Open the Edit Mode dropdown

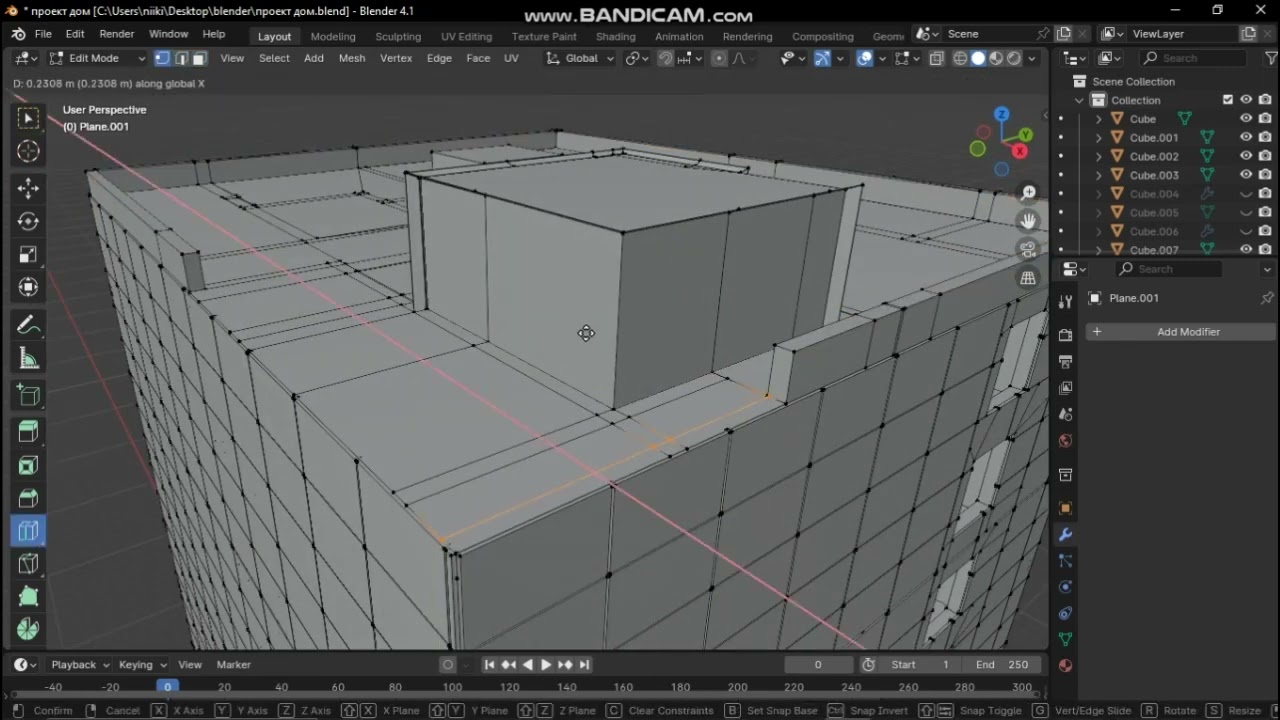(x=98, y=58)
